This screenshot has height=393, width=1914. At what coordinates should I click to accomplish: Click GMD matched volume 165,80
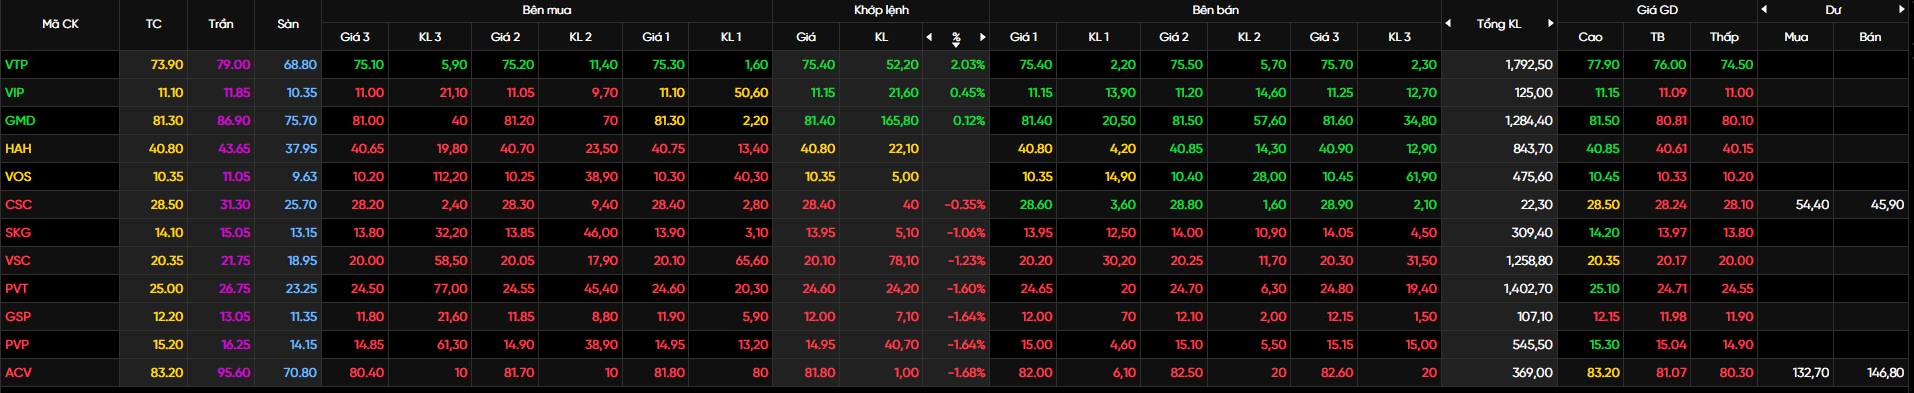point(899,121)
